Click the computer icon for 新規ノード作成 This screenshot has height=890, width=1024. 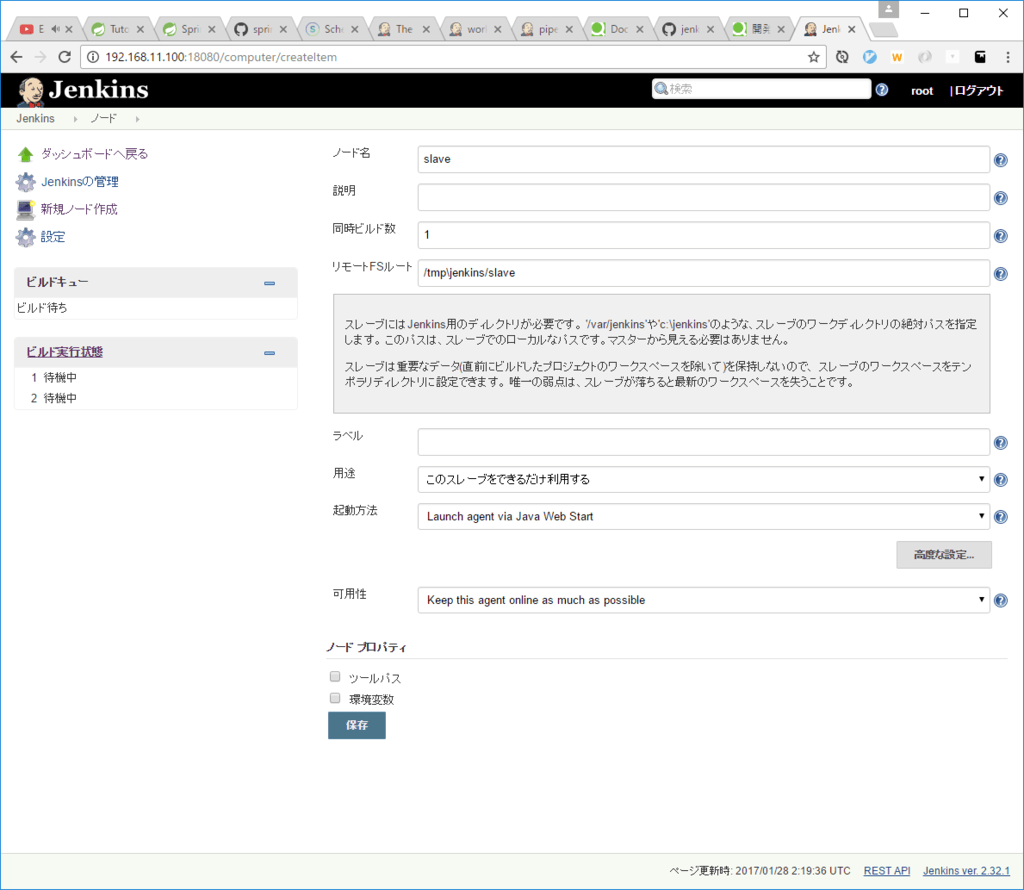click(26, 209)
